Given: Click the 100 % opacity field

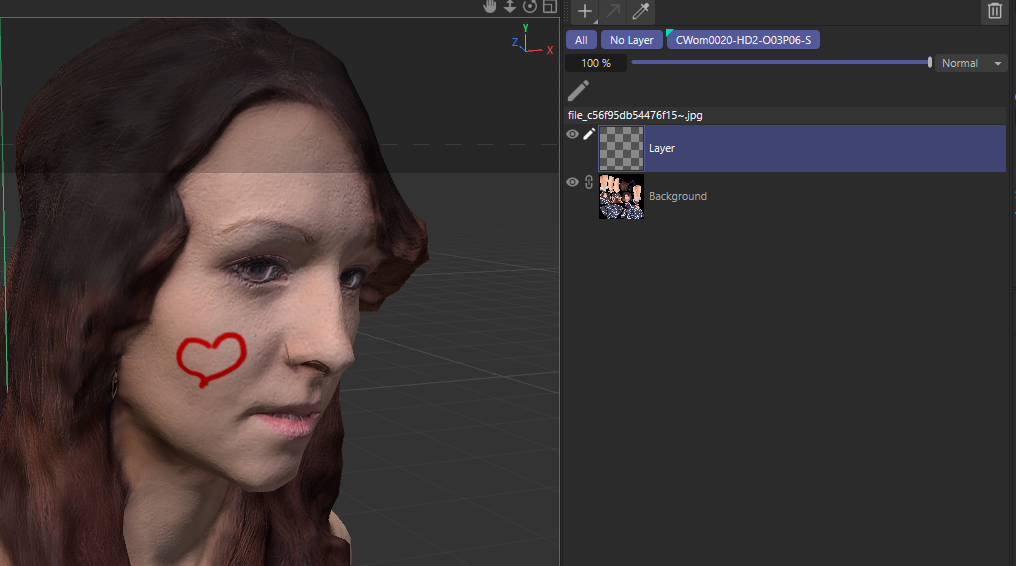Looking at the screenshot, I should click(596, 63).
